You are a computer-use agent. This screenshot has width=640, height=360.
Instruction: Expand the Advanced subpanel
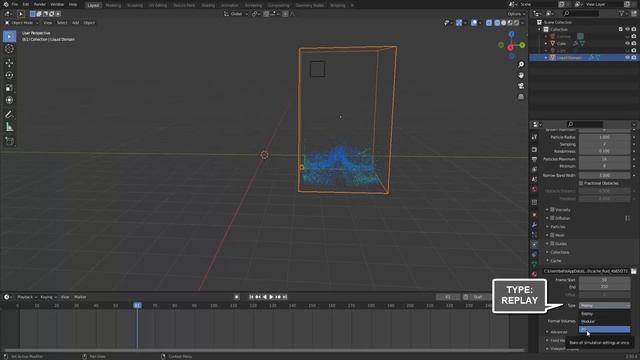coord(559,332)
